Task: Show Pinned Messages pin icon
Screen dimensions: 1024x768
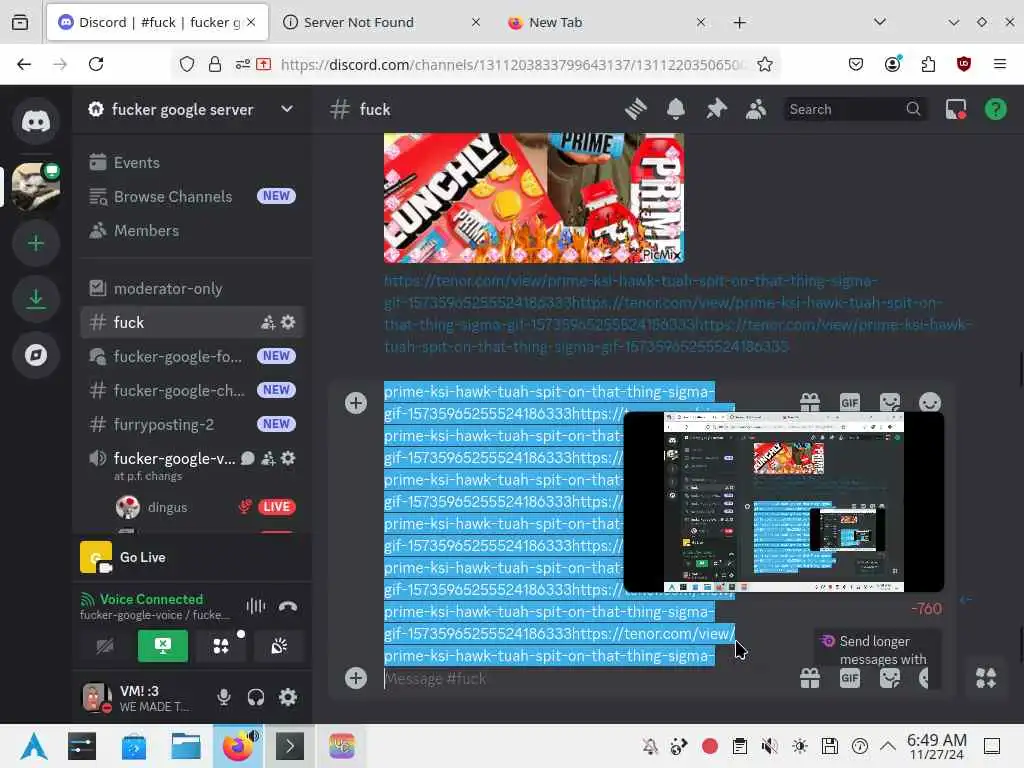Action: pos(716,109)
